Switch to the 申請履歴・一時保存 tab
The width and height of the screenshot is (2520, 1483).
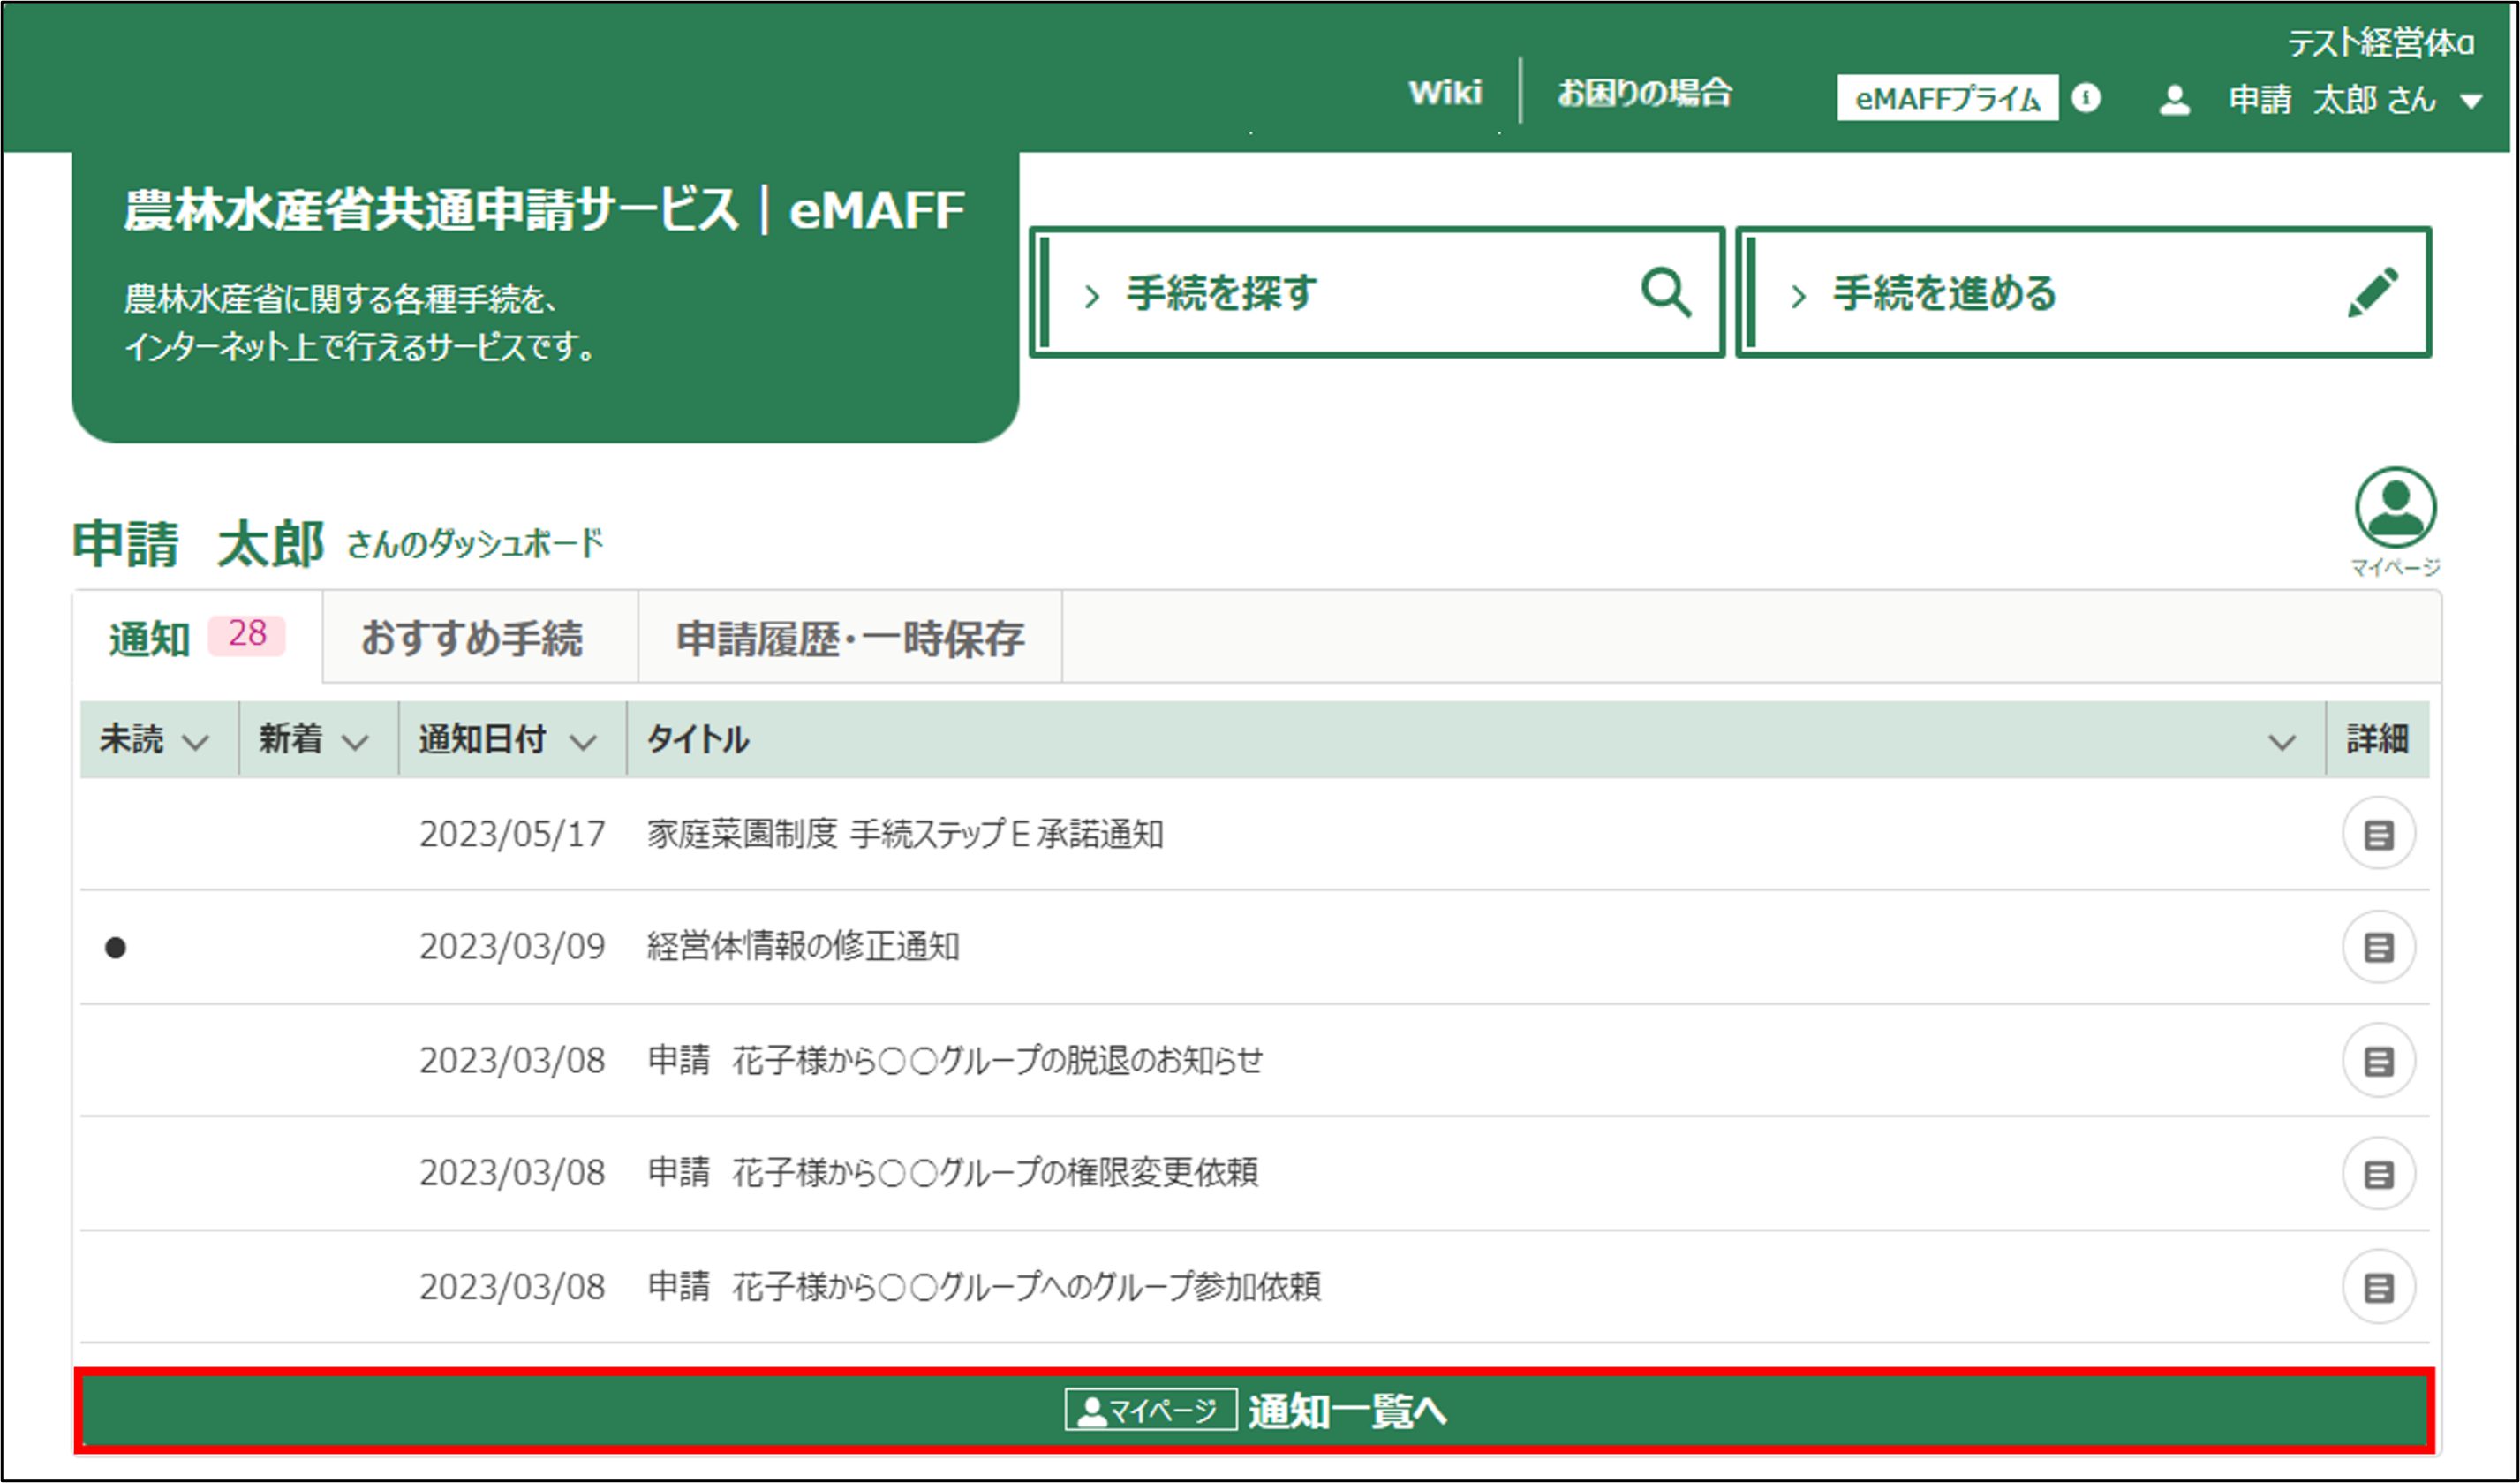coord(850,638)
